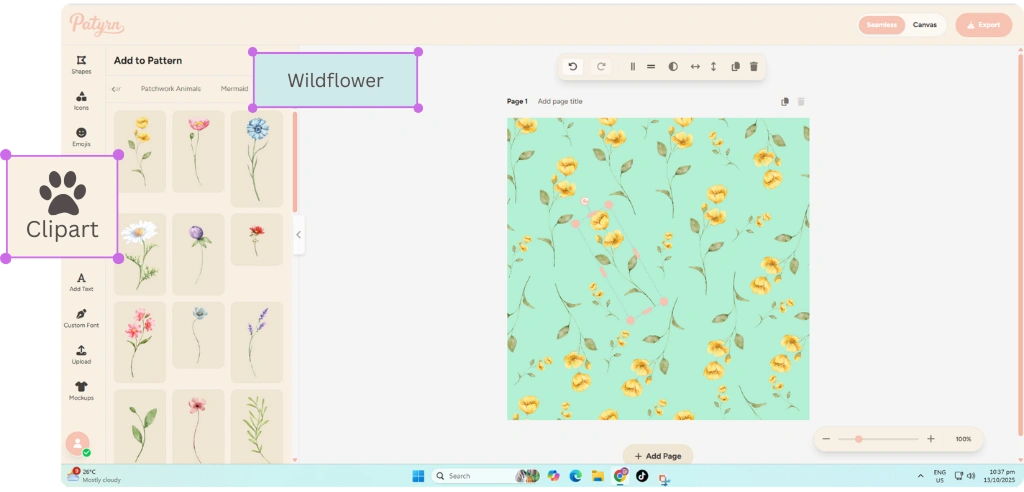The height and width of the screenshot is (492, 1024).
Task: Duplicate the page using copy icon
Action: [x=785, y=102]
